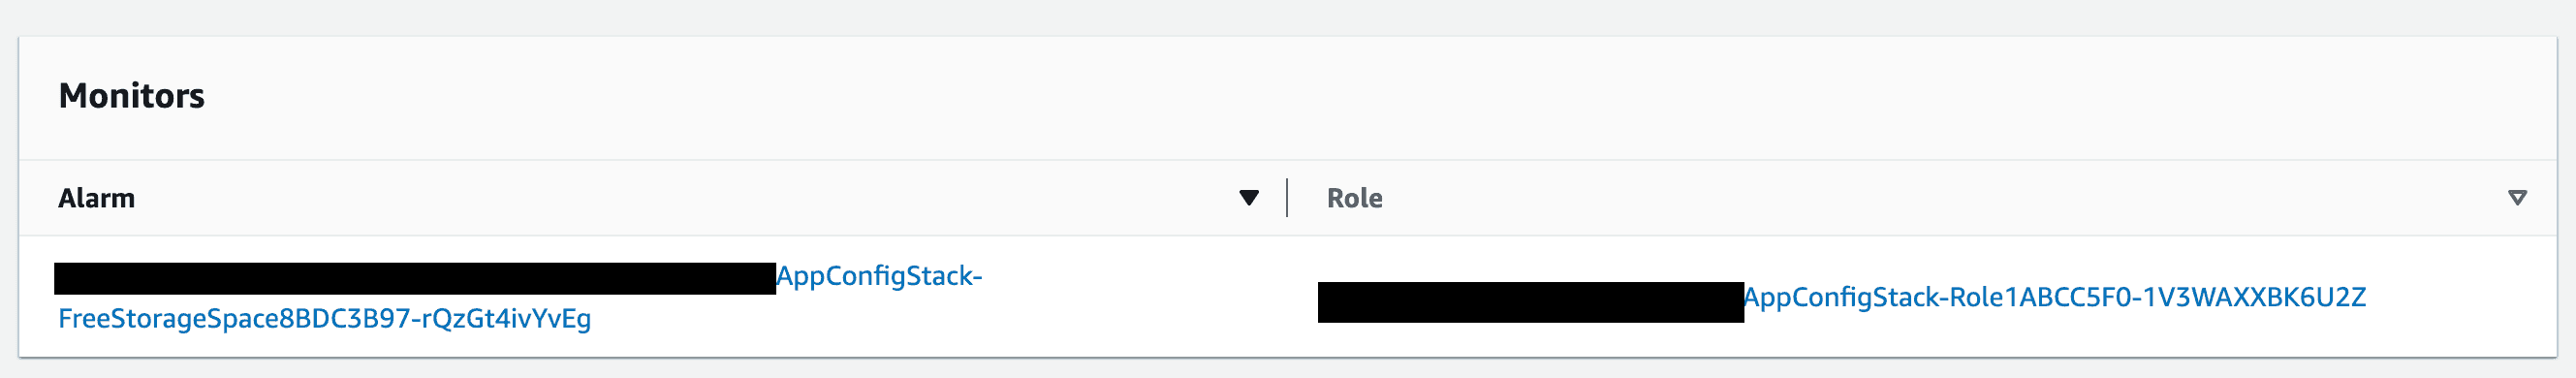Select the Role column header label

(x=1354, y=198)
